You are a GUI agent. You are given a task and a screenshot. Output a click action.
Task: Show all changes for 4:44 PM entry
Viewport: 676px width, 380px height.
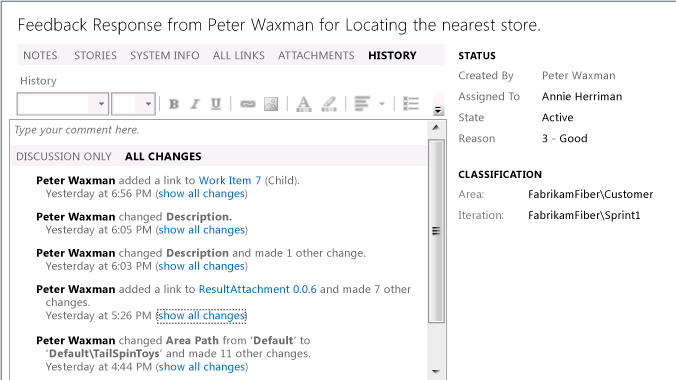point(202,367)
